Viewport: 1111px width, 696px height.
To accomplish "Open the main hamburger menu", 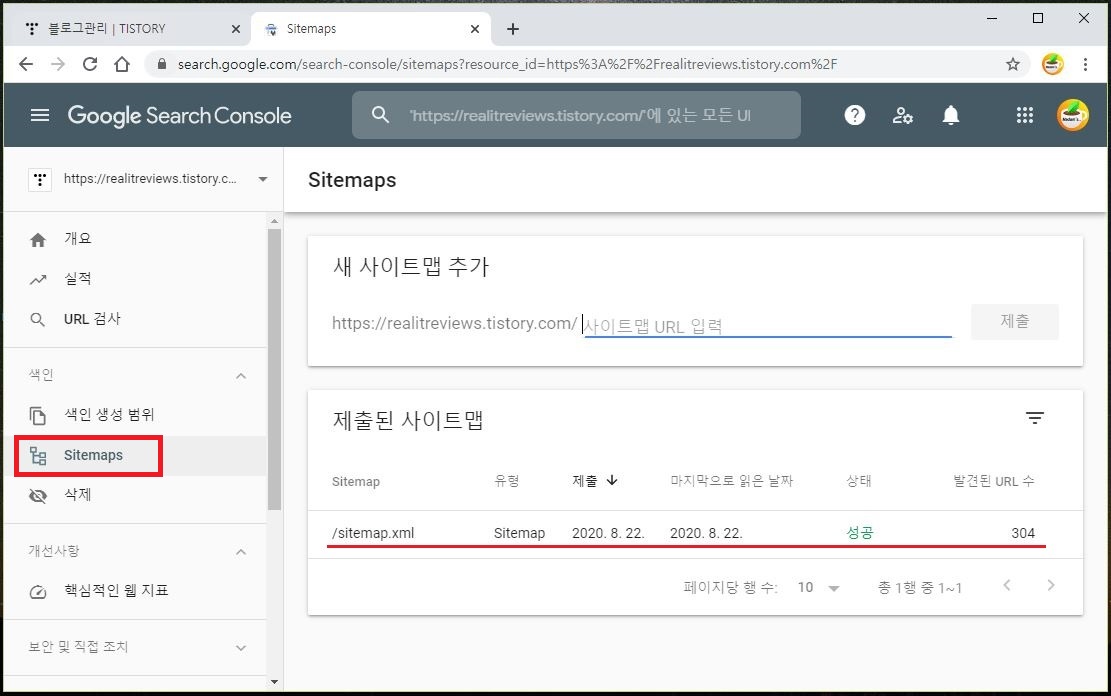I will 40,115.
